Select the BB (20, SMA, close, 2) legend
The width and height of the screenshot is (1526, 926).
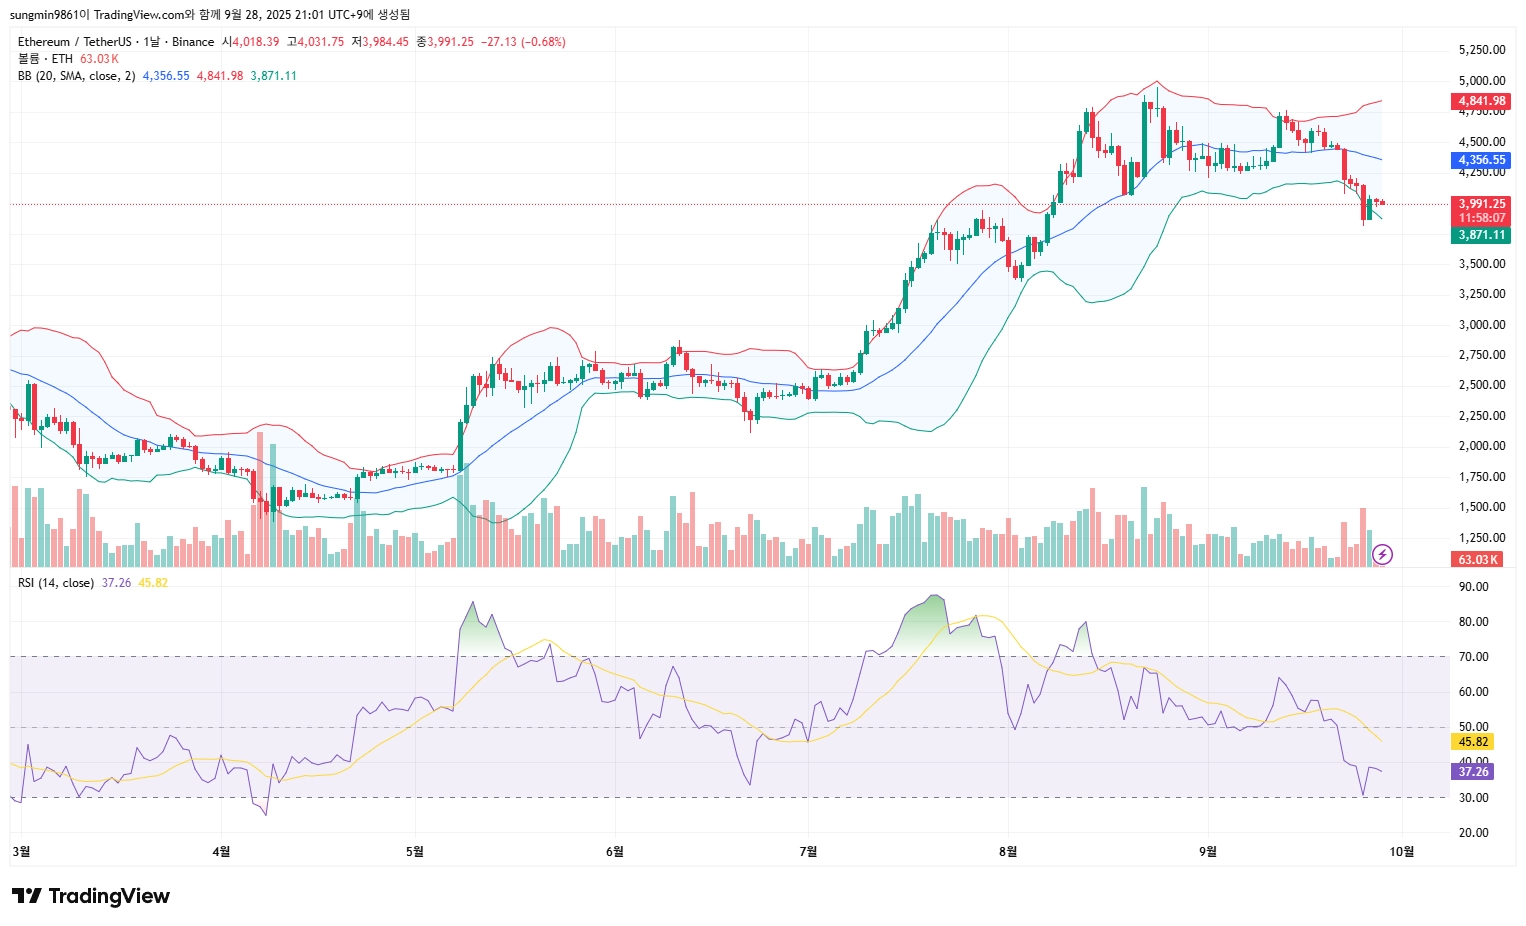[x=76, y=76]
